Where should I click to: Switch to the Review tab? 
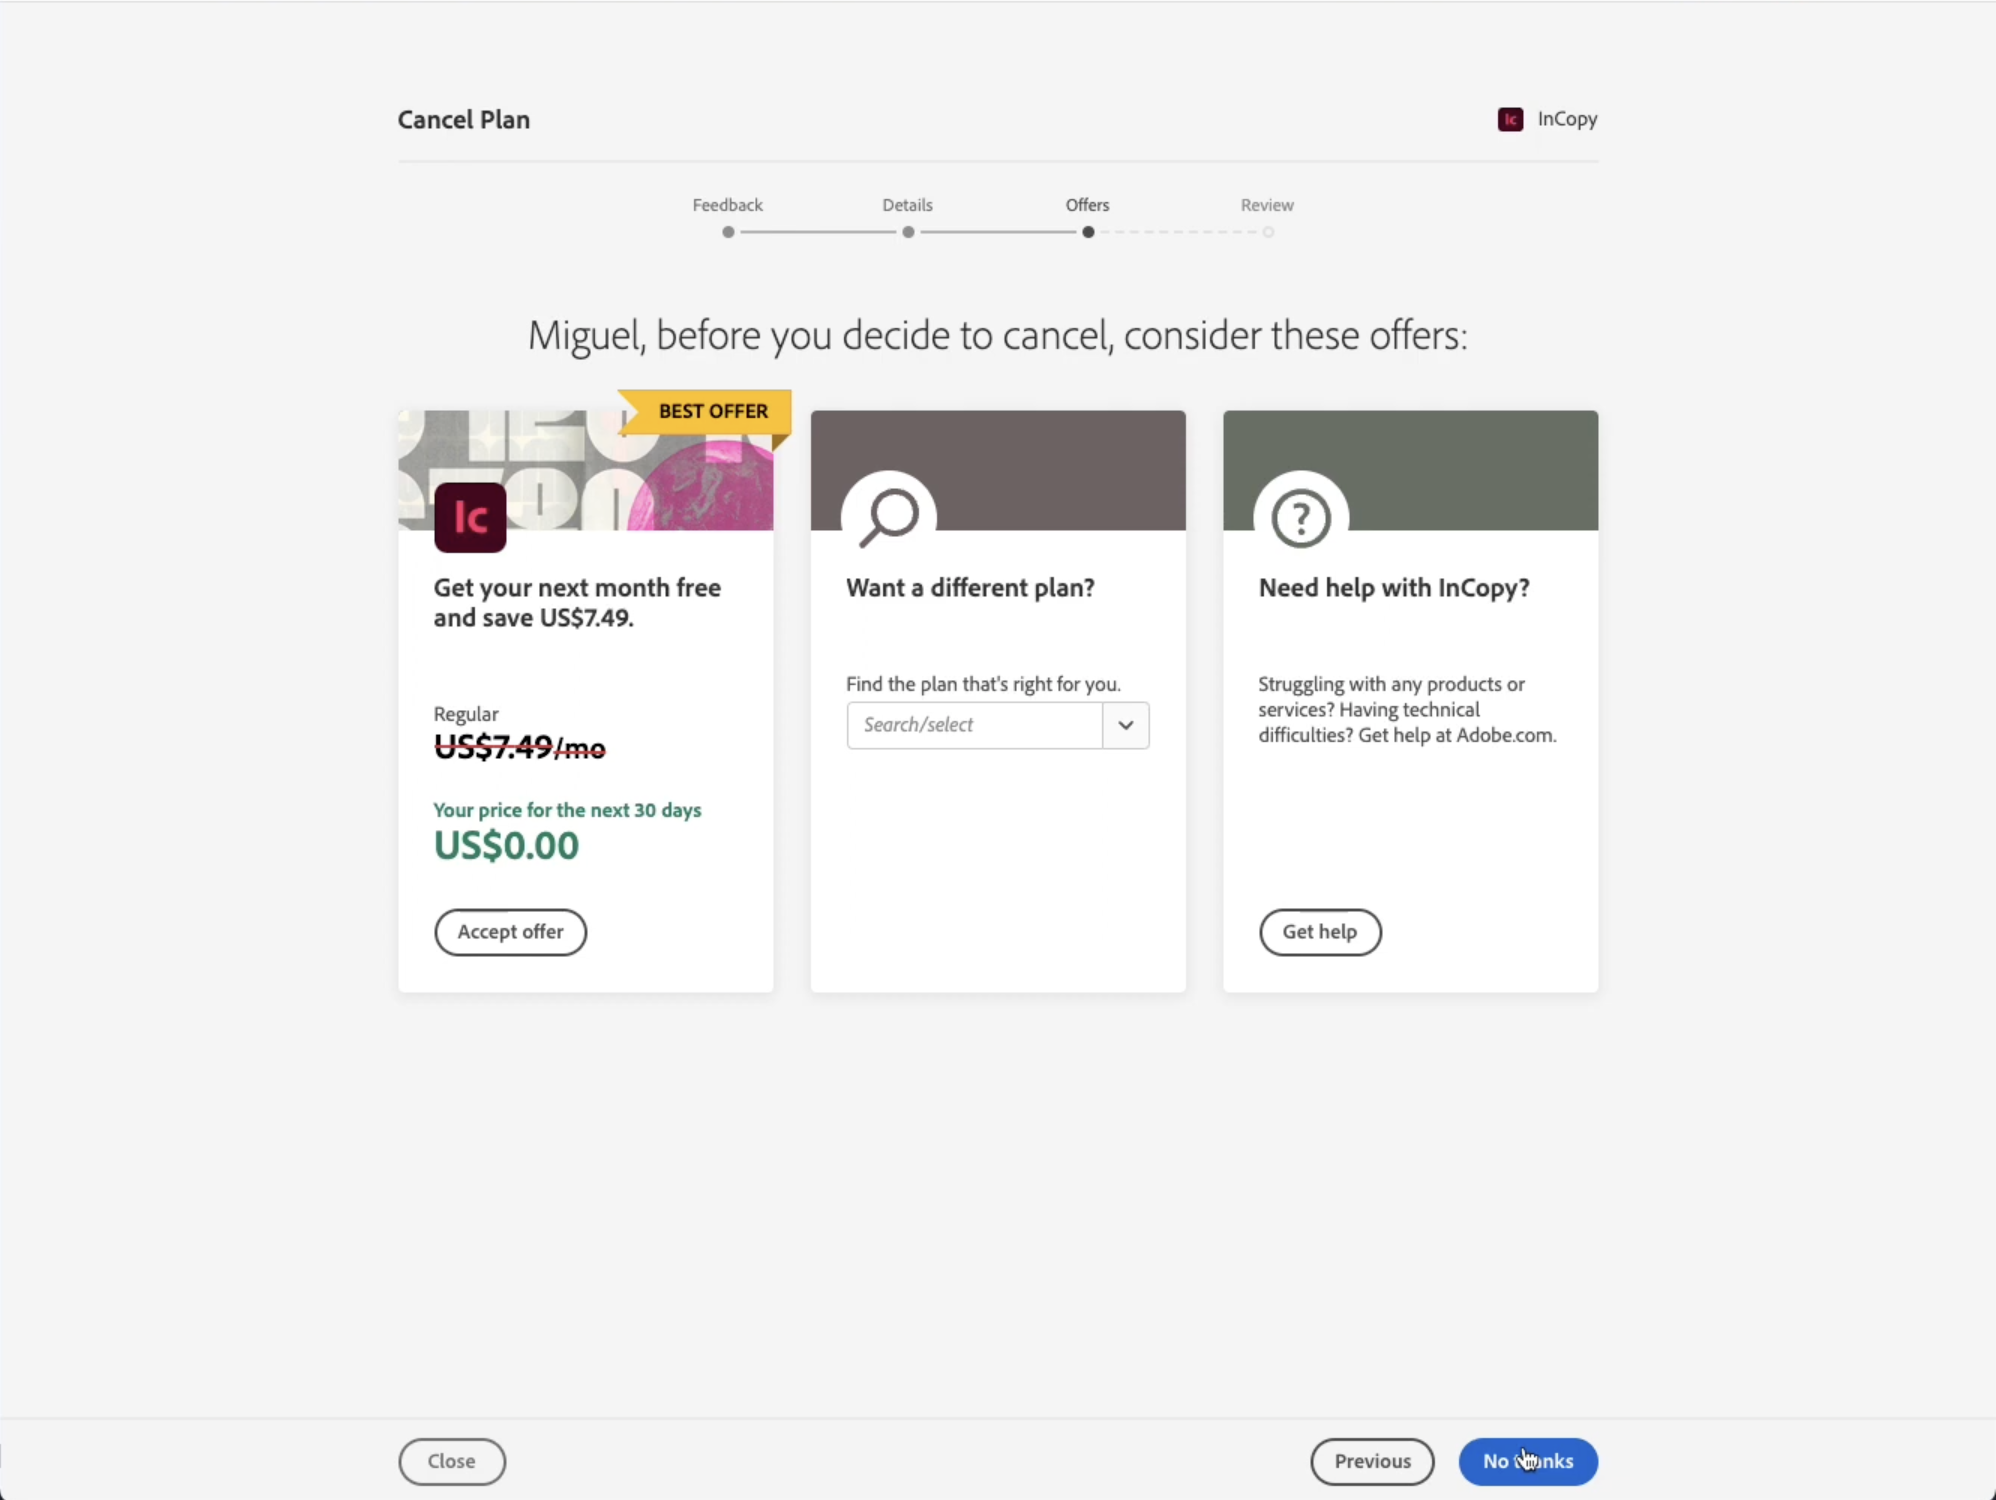click(x=1267, y=203)
